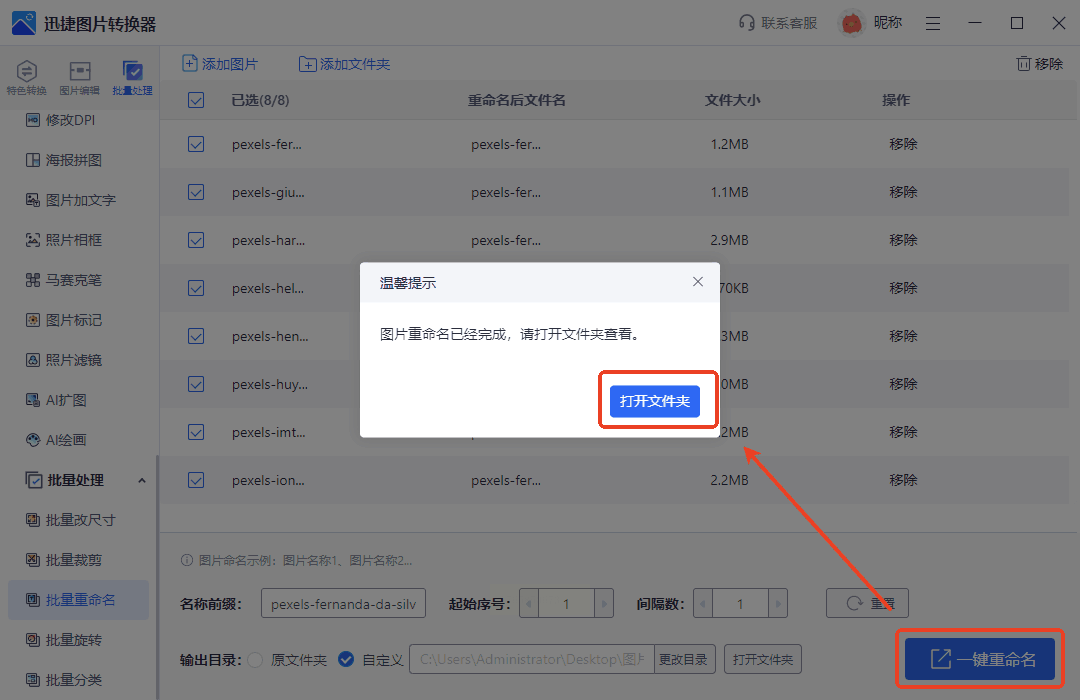1080x700 pixels.
Task: Uncheck the pexels-ion... row checkbox
Action: click(196, 480)
